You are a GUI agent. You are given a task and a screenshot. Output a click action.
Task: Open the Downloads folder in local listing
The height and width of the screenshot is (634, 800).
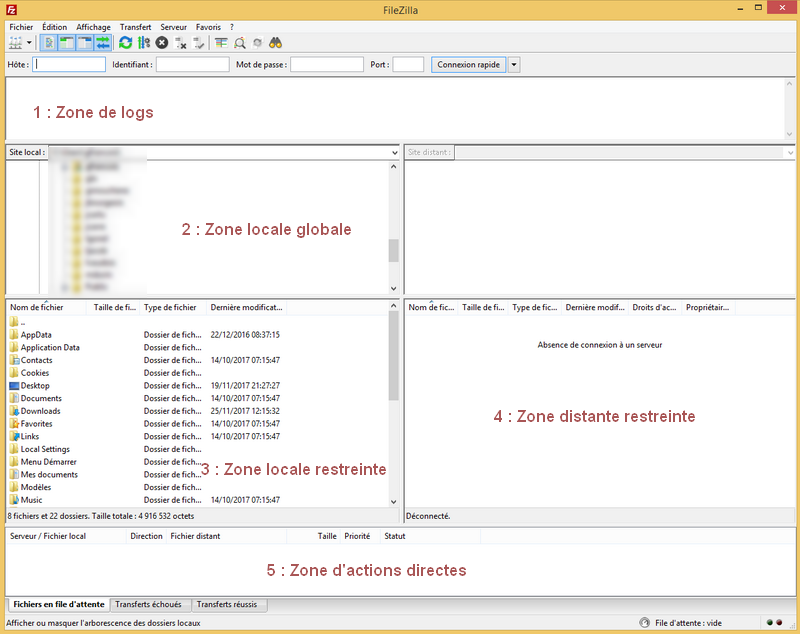pos(38,410)
